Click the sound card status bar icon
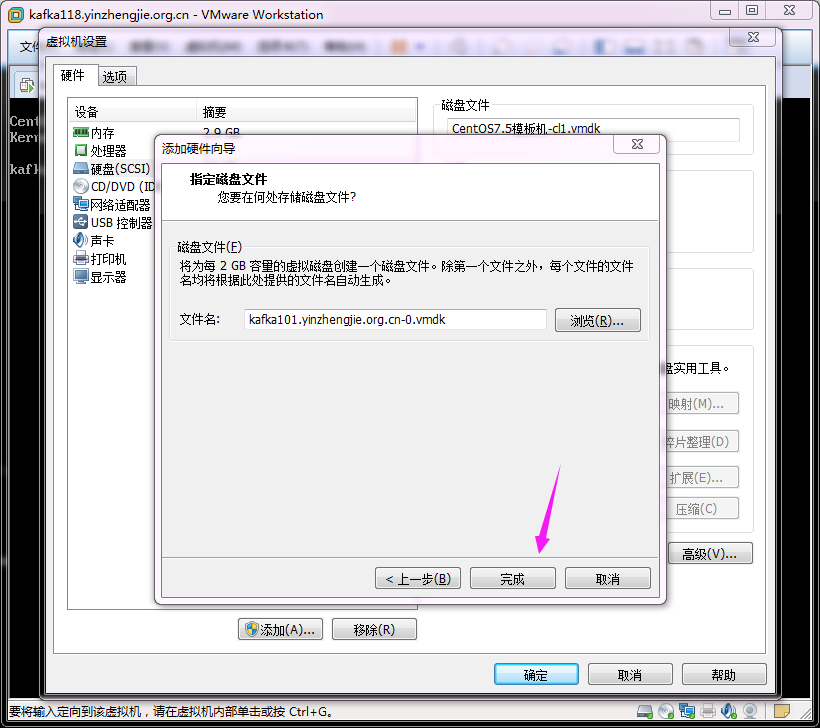820x728 pixels. pyautogui.click(x=728, y=711)
